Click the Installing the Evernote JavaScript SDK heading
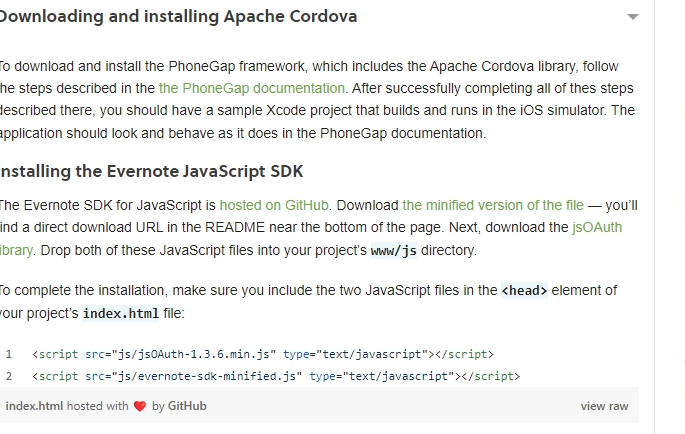 pos(151,171)
